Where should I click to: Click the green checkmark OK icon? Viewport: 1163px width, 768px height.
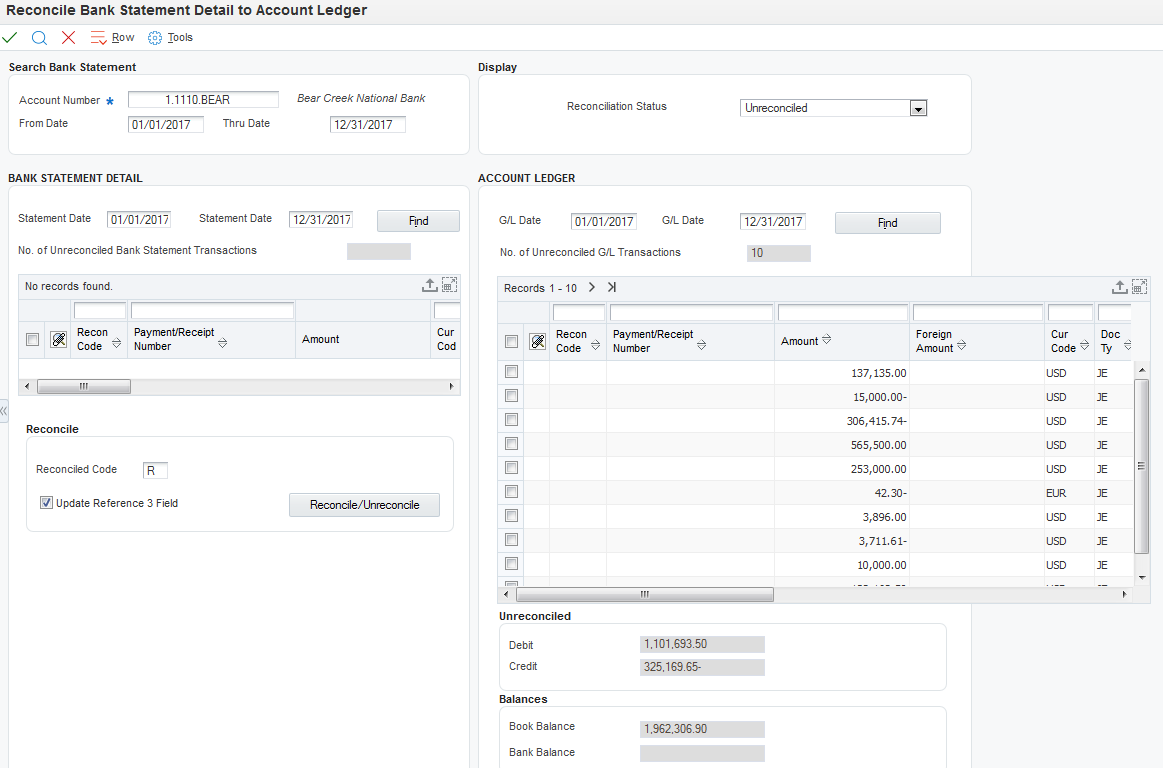click(10, 37)
